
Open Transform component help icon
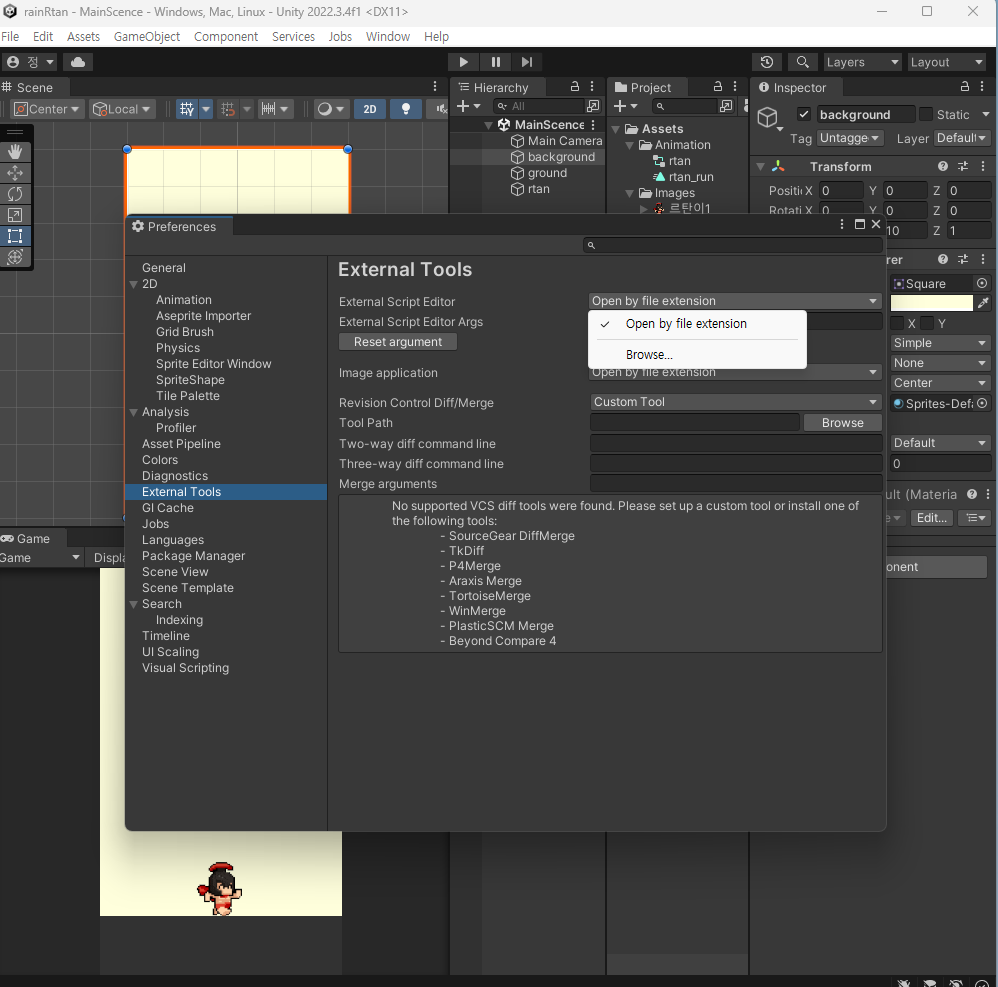point(943,166)
